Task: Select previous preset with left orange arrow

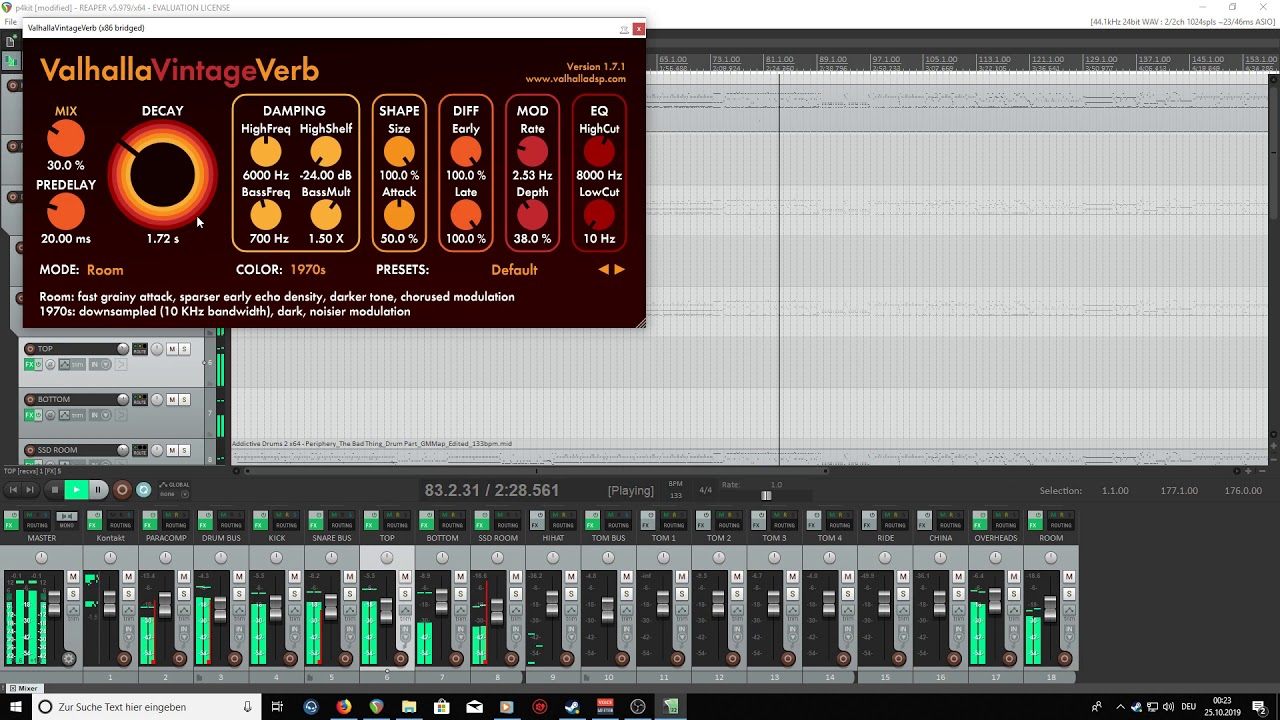Action: coord(603,270)
